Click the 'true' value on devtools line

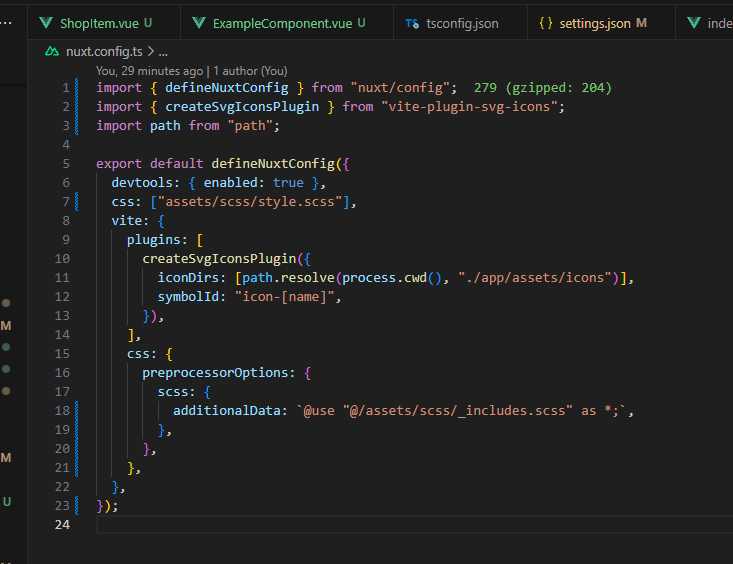[288, 182]
